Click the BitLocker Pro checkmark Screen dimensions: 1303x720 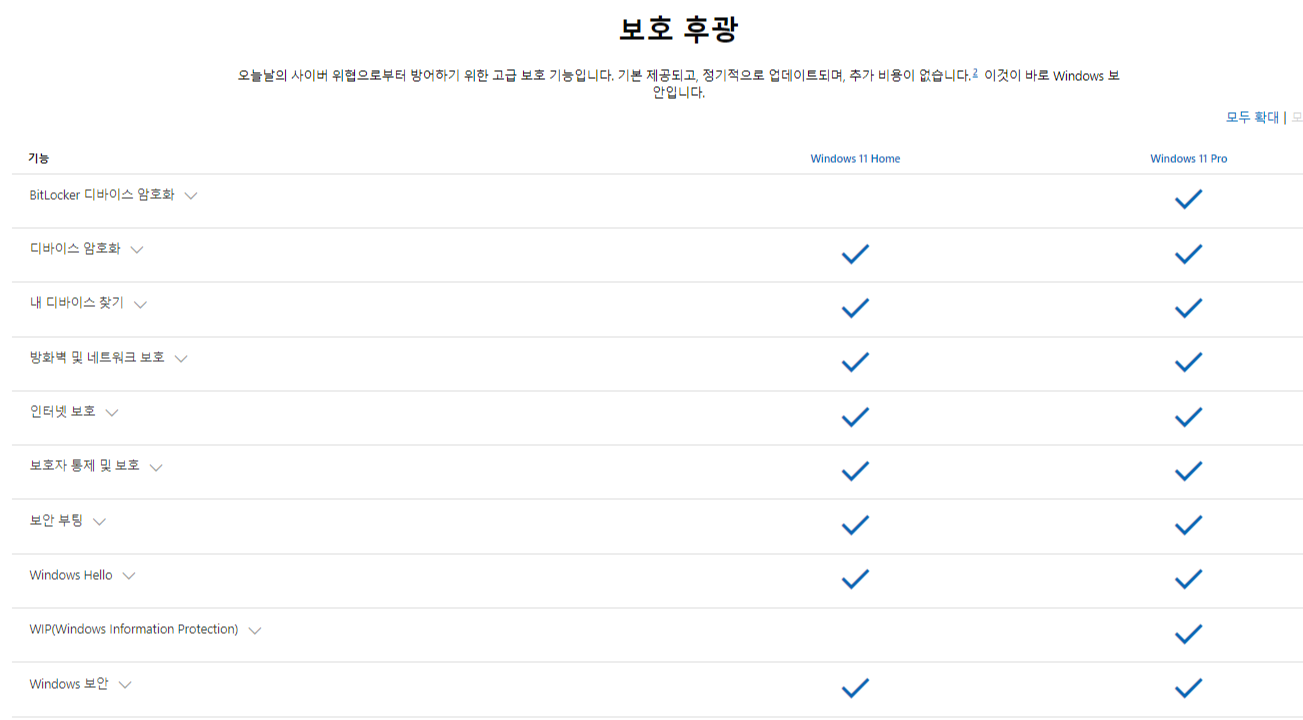1188,200
